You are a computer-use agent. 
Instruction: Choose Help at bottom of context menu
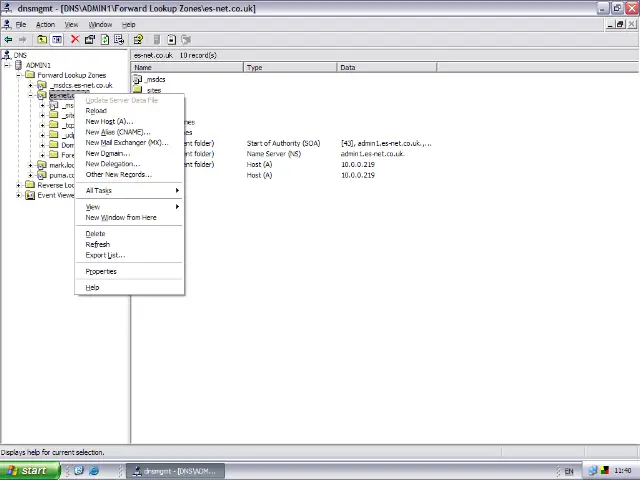(x=129, y=287)
